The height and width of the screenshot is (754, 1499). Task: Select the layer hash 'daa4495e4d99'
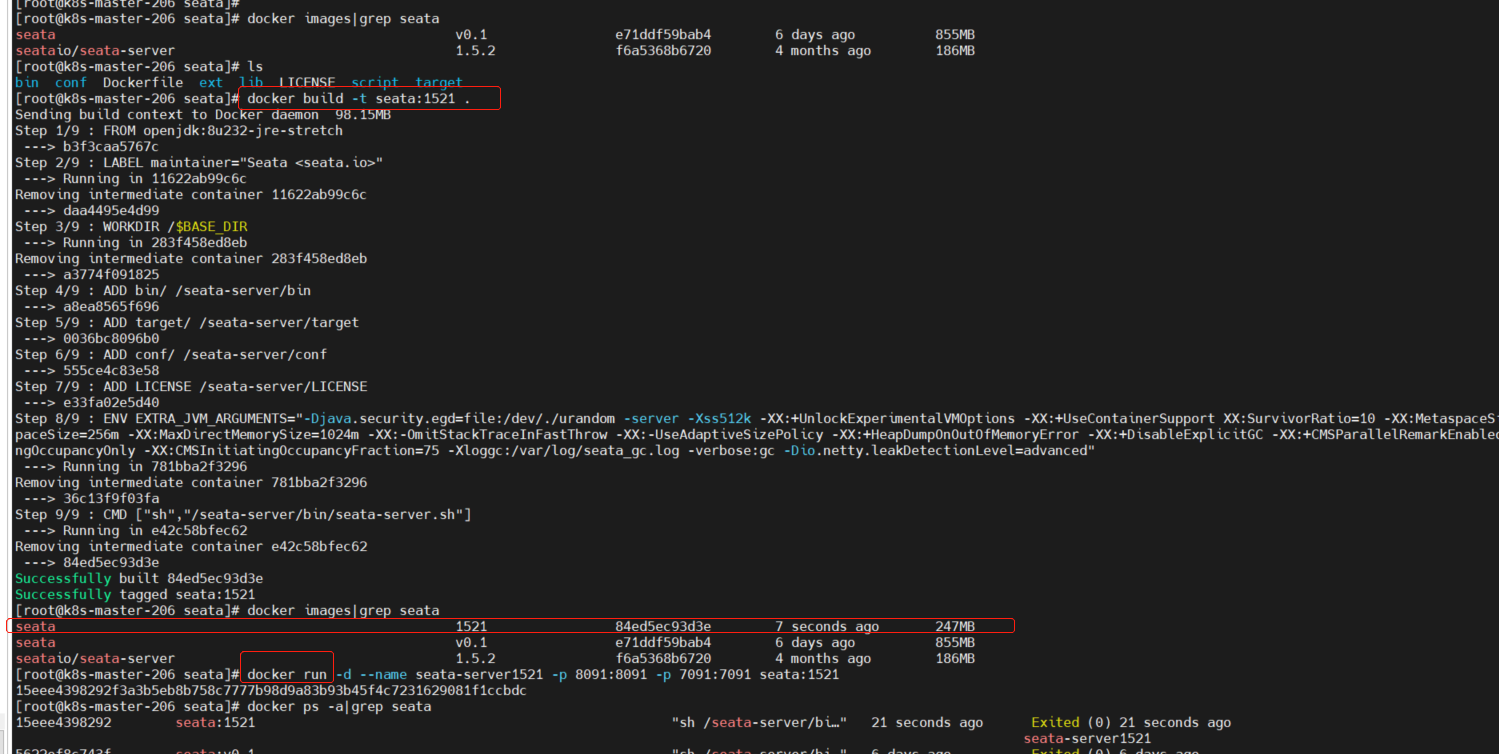[x=111, y=211]
